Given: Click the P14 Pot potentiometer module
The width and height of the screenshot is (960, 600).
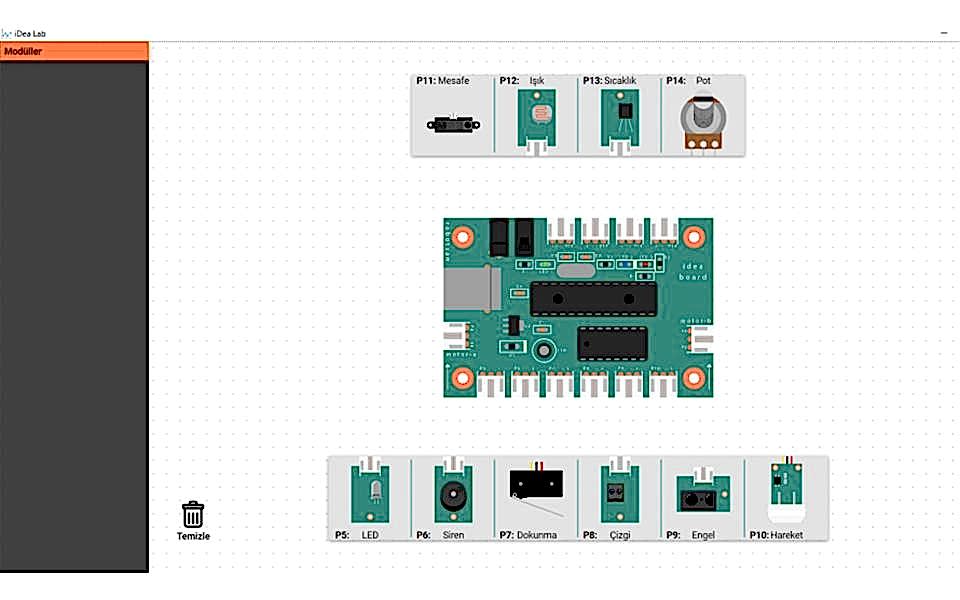Looking at the screenshot, I should coord(702,122).
